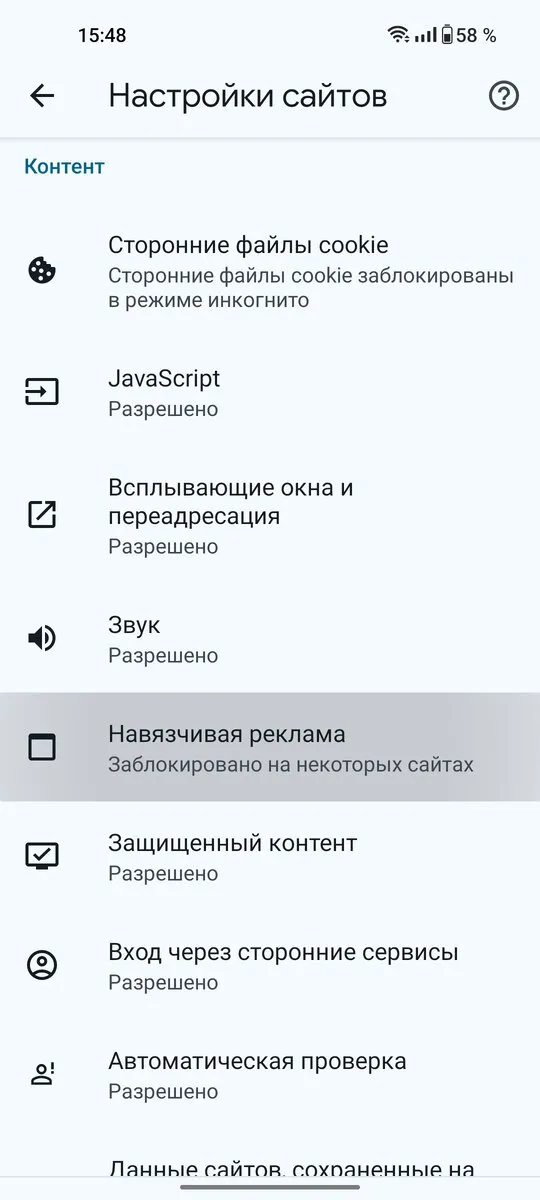Tap the cookie icon
The width and height of the screenshot is (540, 1200).
pos(42,270)
